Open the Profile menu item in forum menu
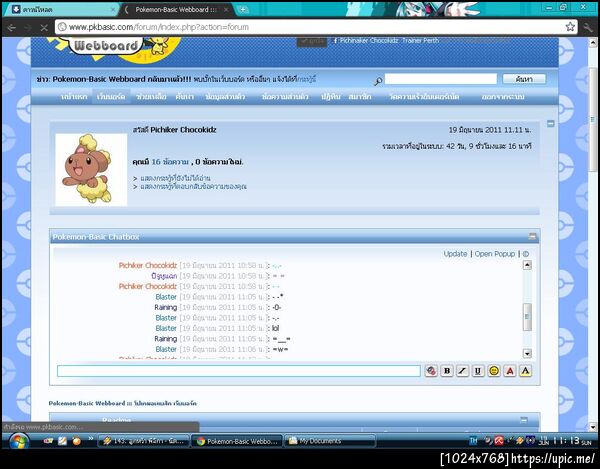This screenshot has width=600, height=469. [225, 97]
